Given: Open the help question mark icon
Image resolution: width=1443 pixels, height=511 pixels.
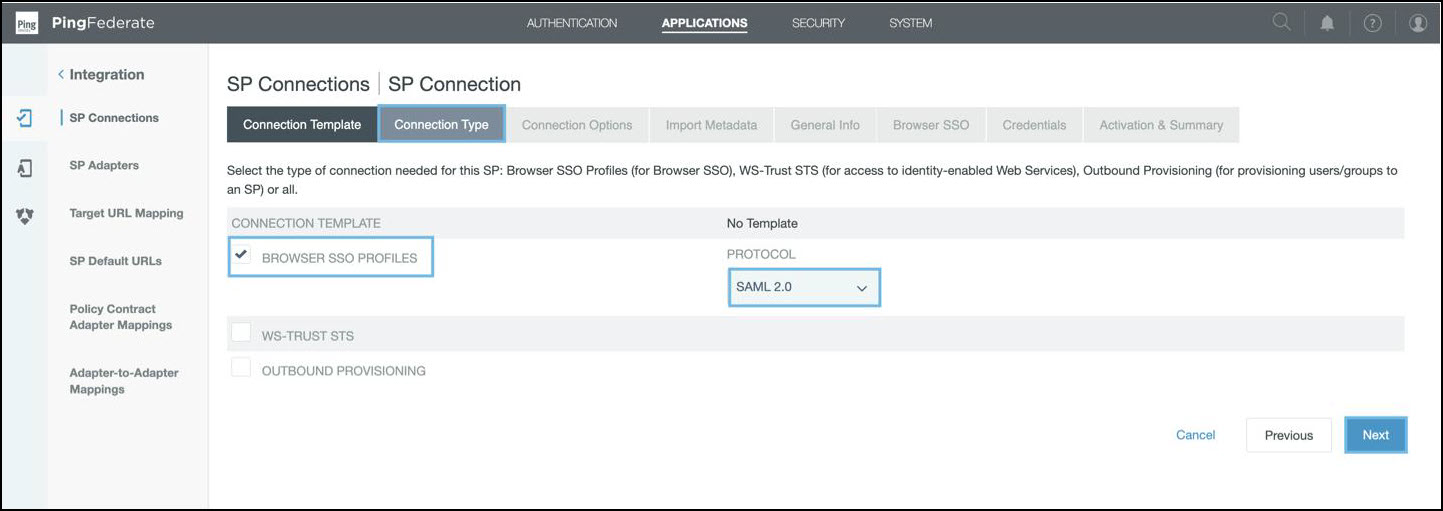Looking at the screenshot, I should click(x=1372, y=23).
